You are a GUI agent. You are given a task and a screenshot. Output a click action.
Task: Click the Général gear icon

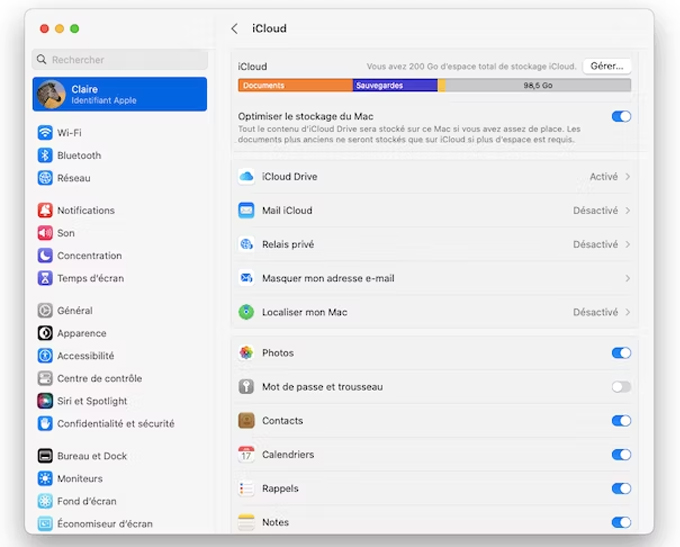point(45,311)
